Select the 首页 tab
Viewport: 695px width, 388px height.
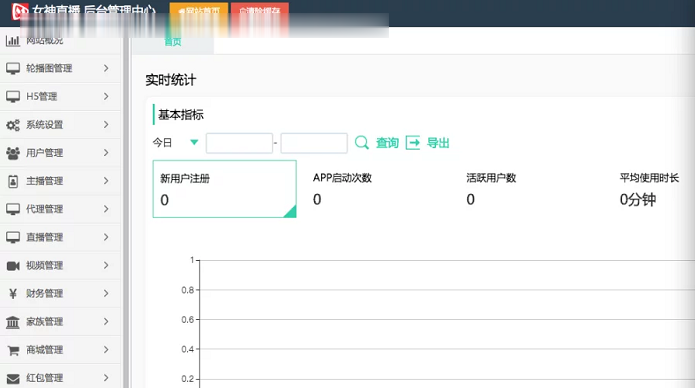click(173, 42)
